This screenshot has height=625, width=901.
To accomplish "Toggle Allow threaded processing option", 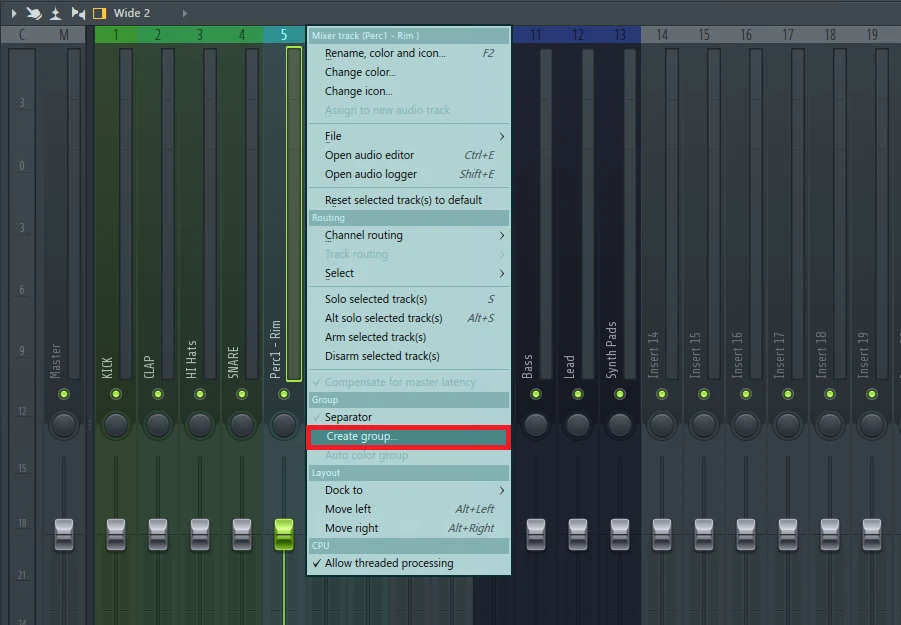I will click(388, 563).
